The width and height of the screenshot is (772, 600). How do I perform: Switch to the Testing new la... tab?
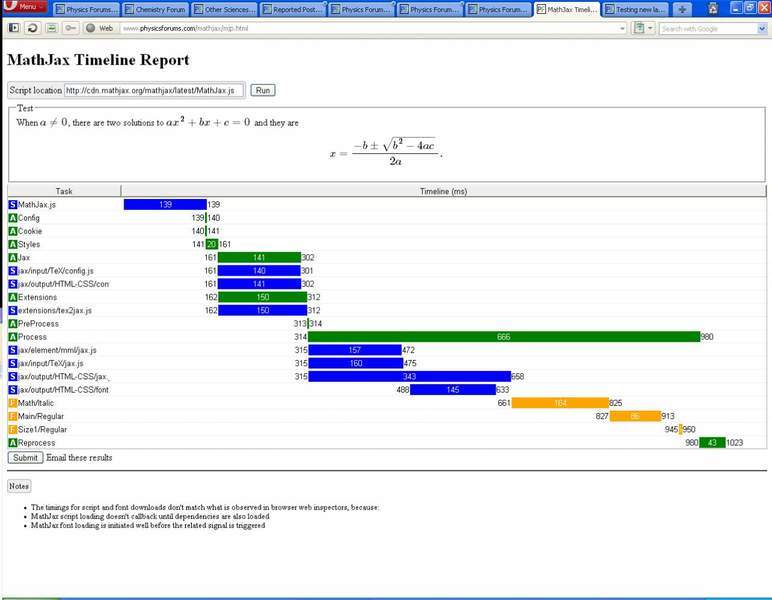635,9
